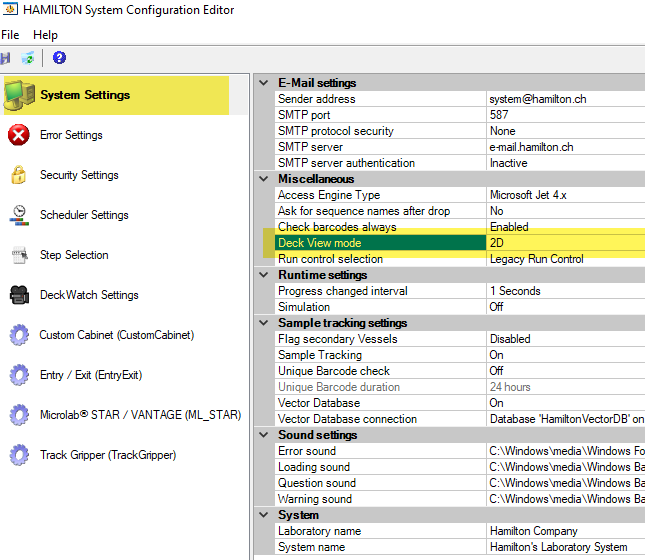Click the Step Selection icon
Viewport: 645px width, 560px height.
(19, 255)
